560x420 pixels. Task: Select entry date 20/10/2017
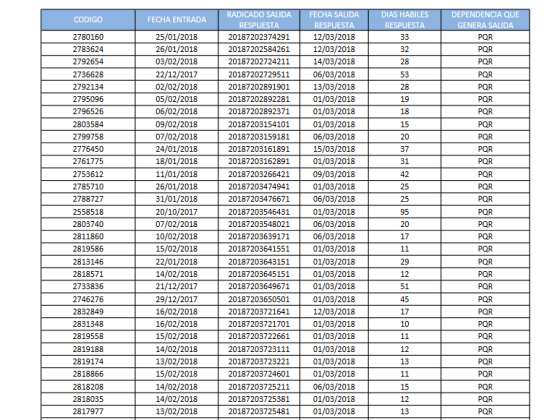pos(177,212)
